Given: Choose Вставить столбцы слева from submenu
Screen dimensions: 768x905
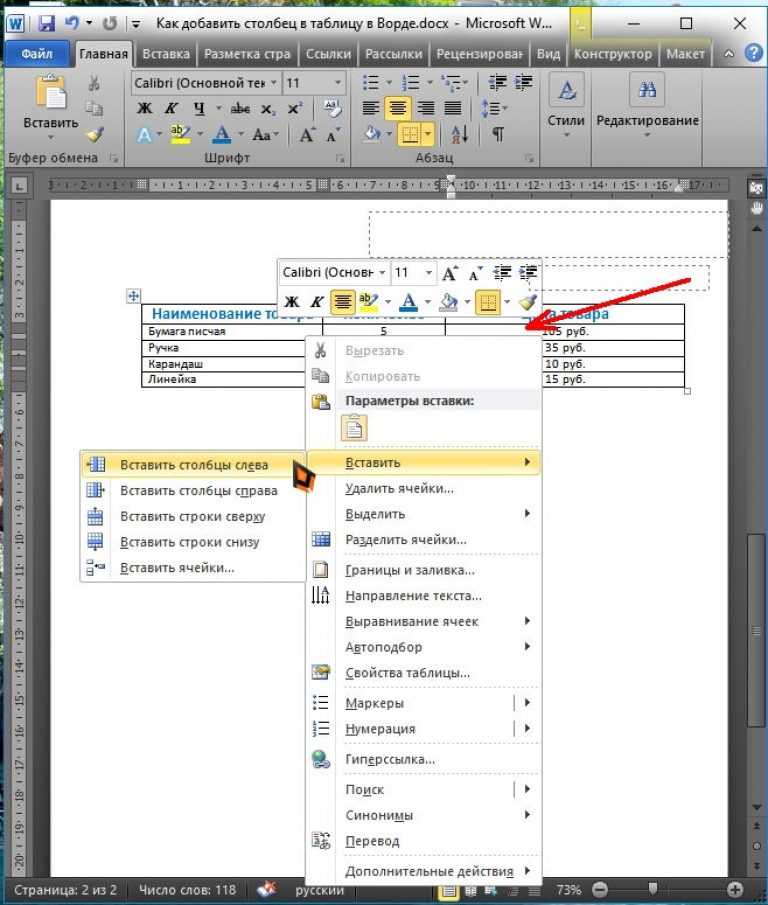Looking at the screenshot, I should tap(193, 465).
